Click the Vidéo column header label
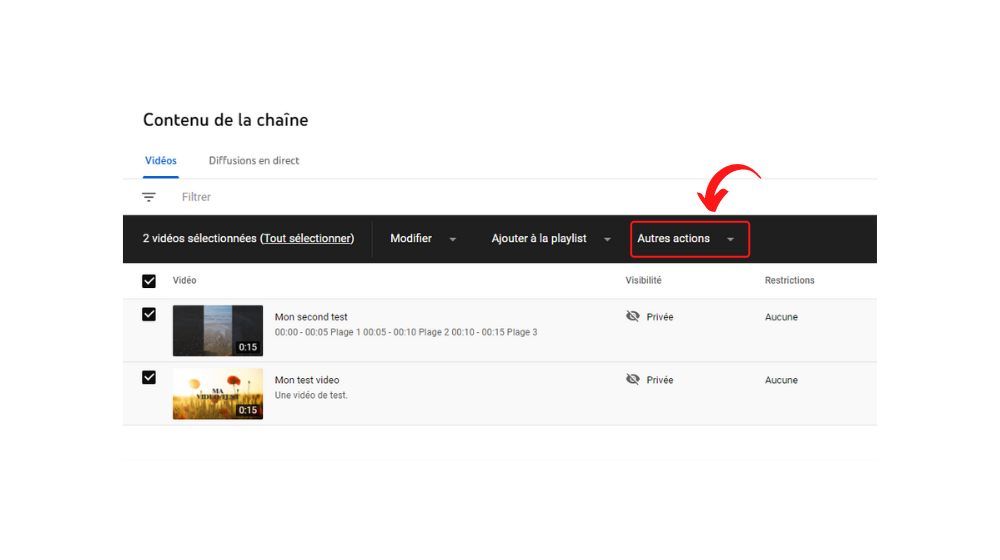 184,281
